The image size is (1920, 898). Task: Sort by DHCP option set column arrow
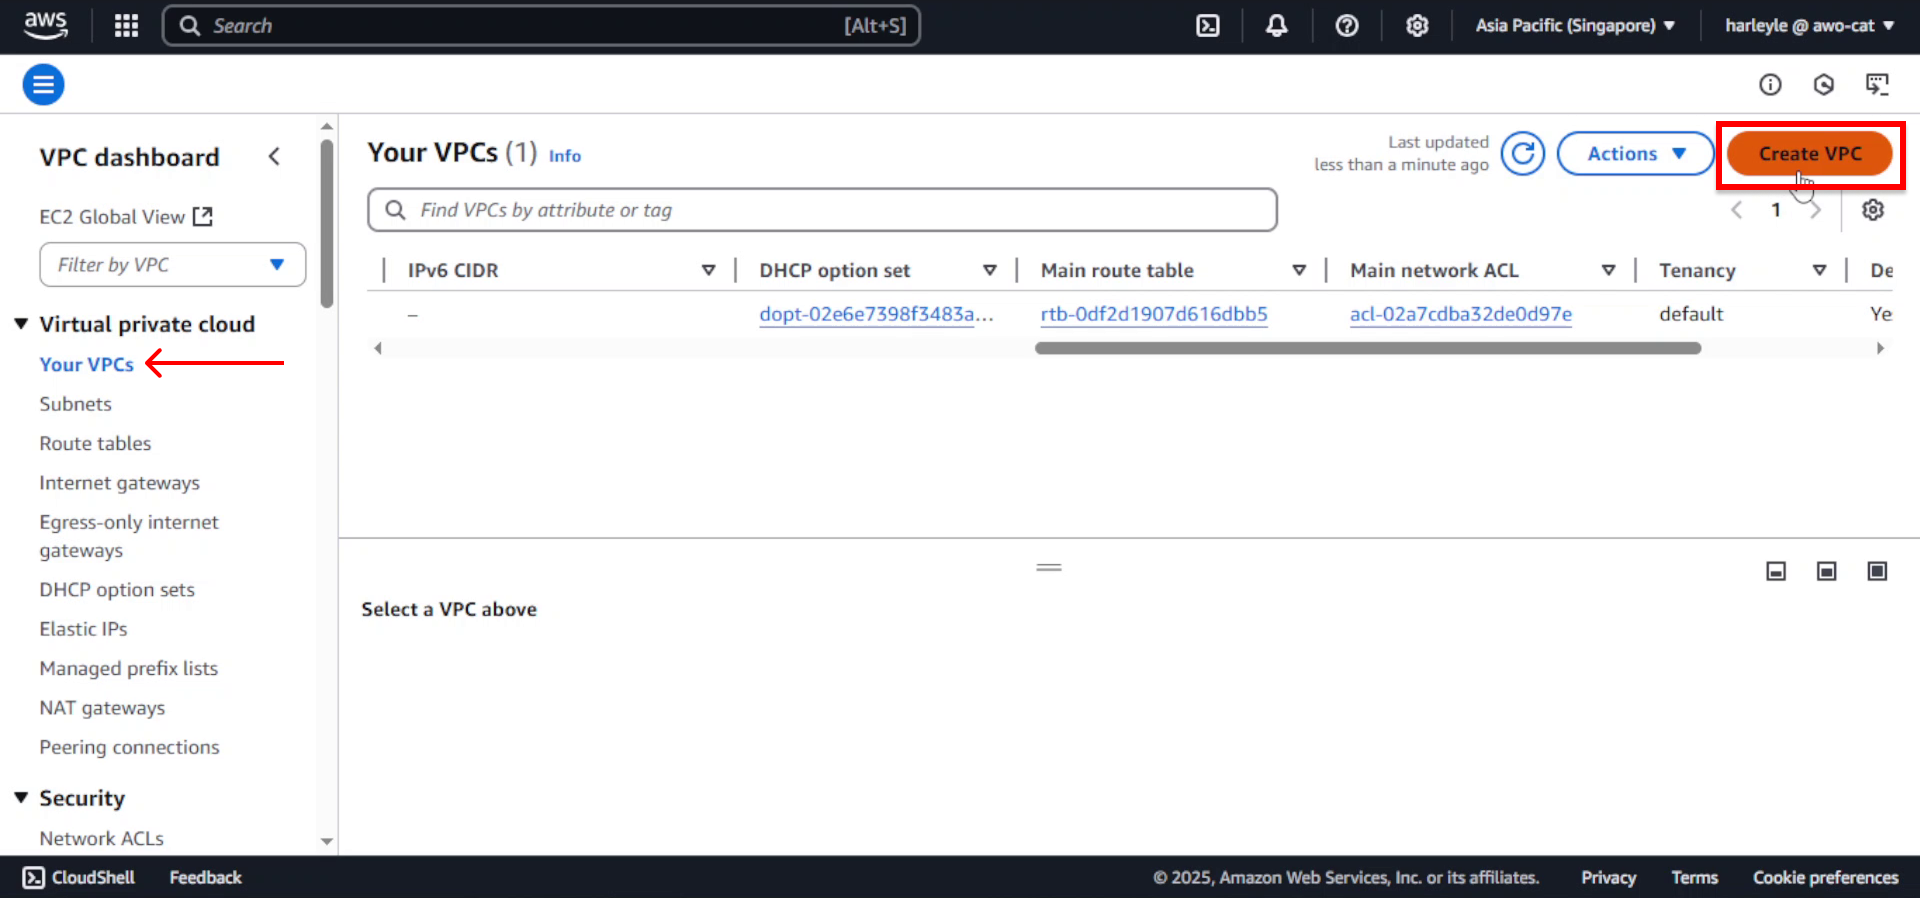(990, 270)
